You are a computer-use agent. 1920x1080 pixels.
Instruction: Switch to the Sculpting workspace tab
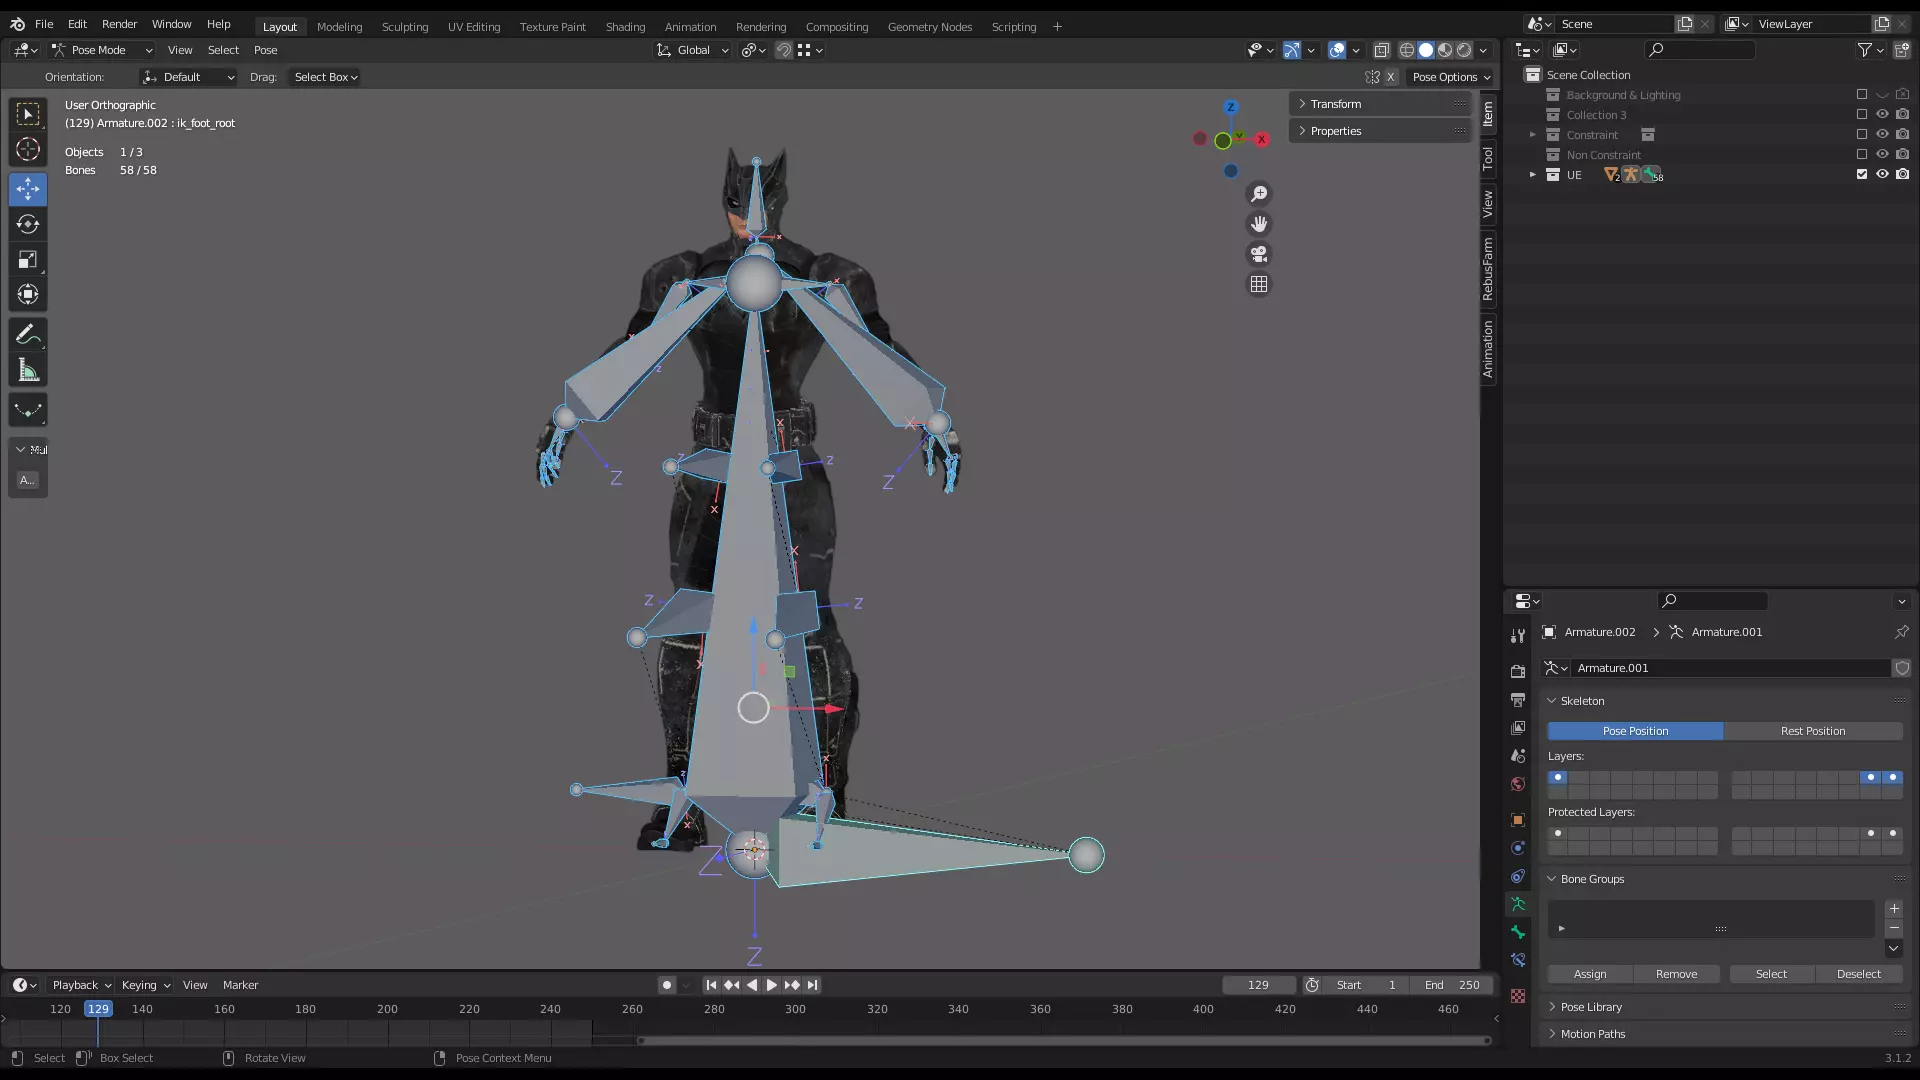(x=405, y=27)
